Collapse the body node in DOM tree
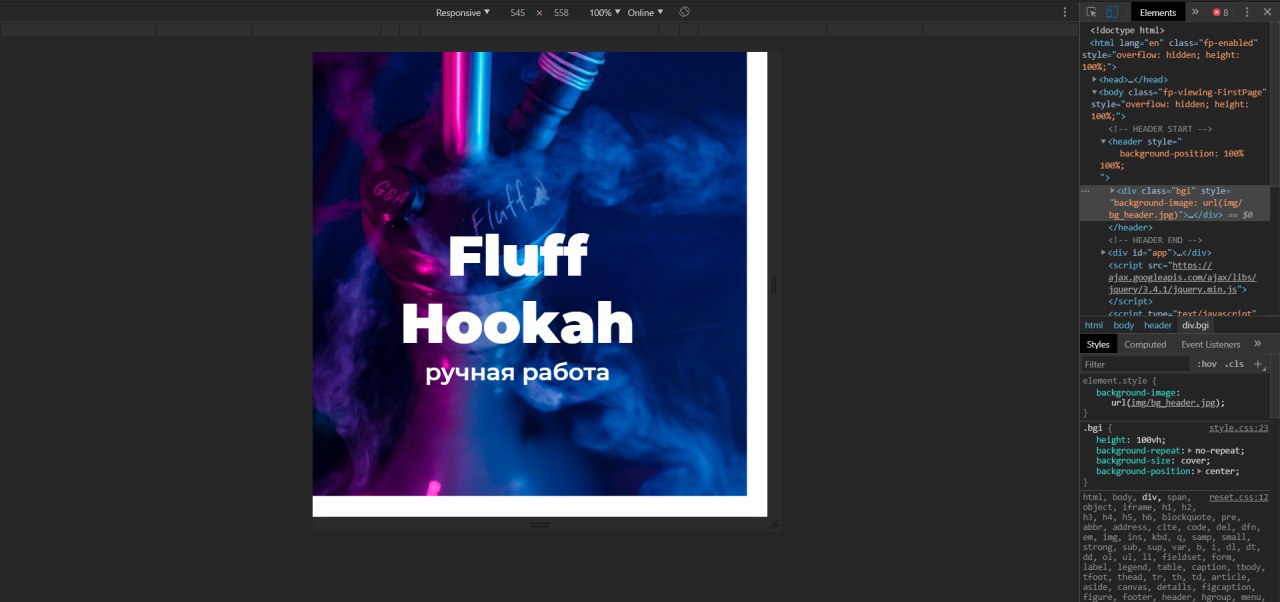 click(x=1095, y=92)
